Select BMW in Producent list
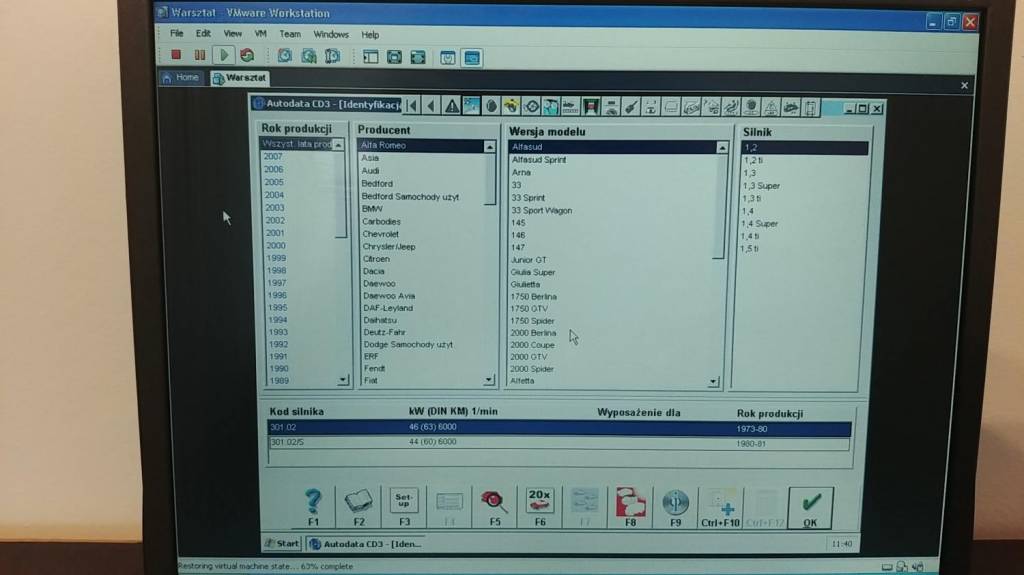1024x575 pixels. (372, 209)
